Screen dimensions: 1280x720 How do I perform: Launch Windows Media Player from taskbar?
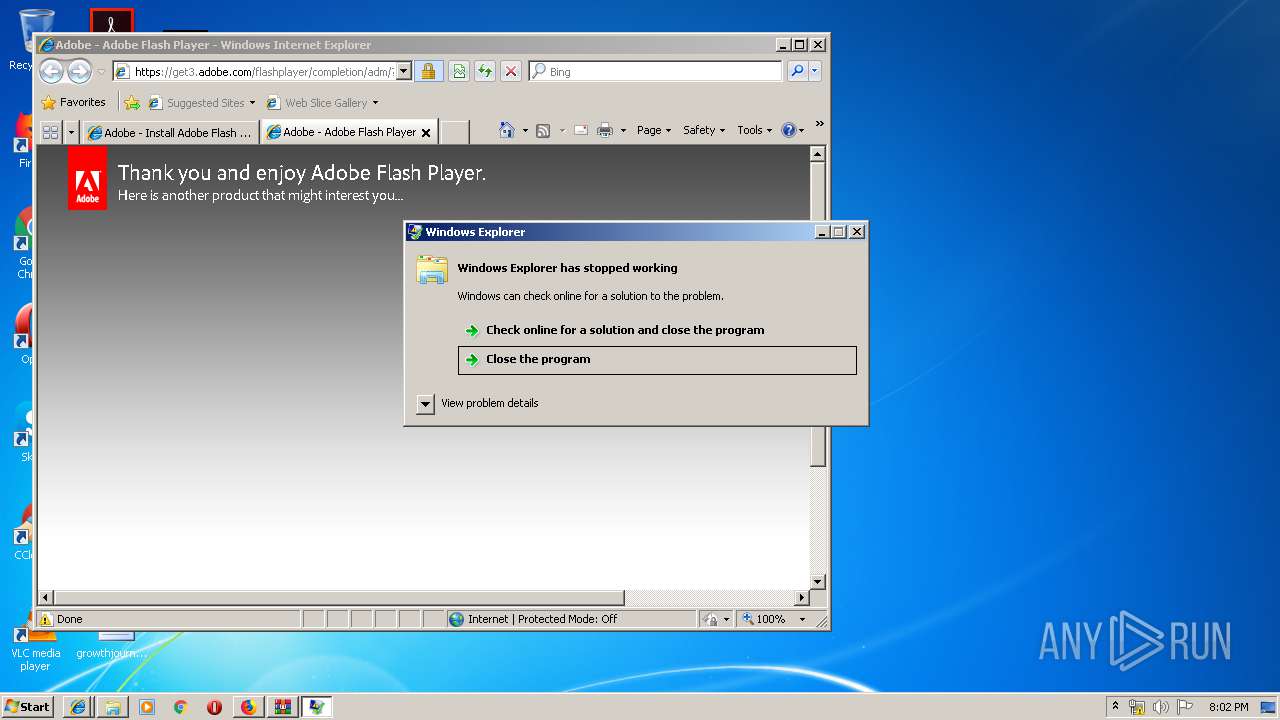(x=147, y=707)
